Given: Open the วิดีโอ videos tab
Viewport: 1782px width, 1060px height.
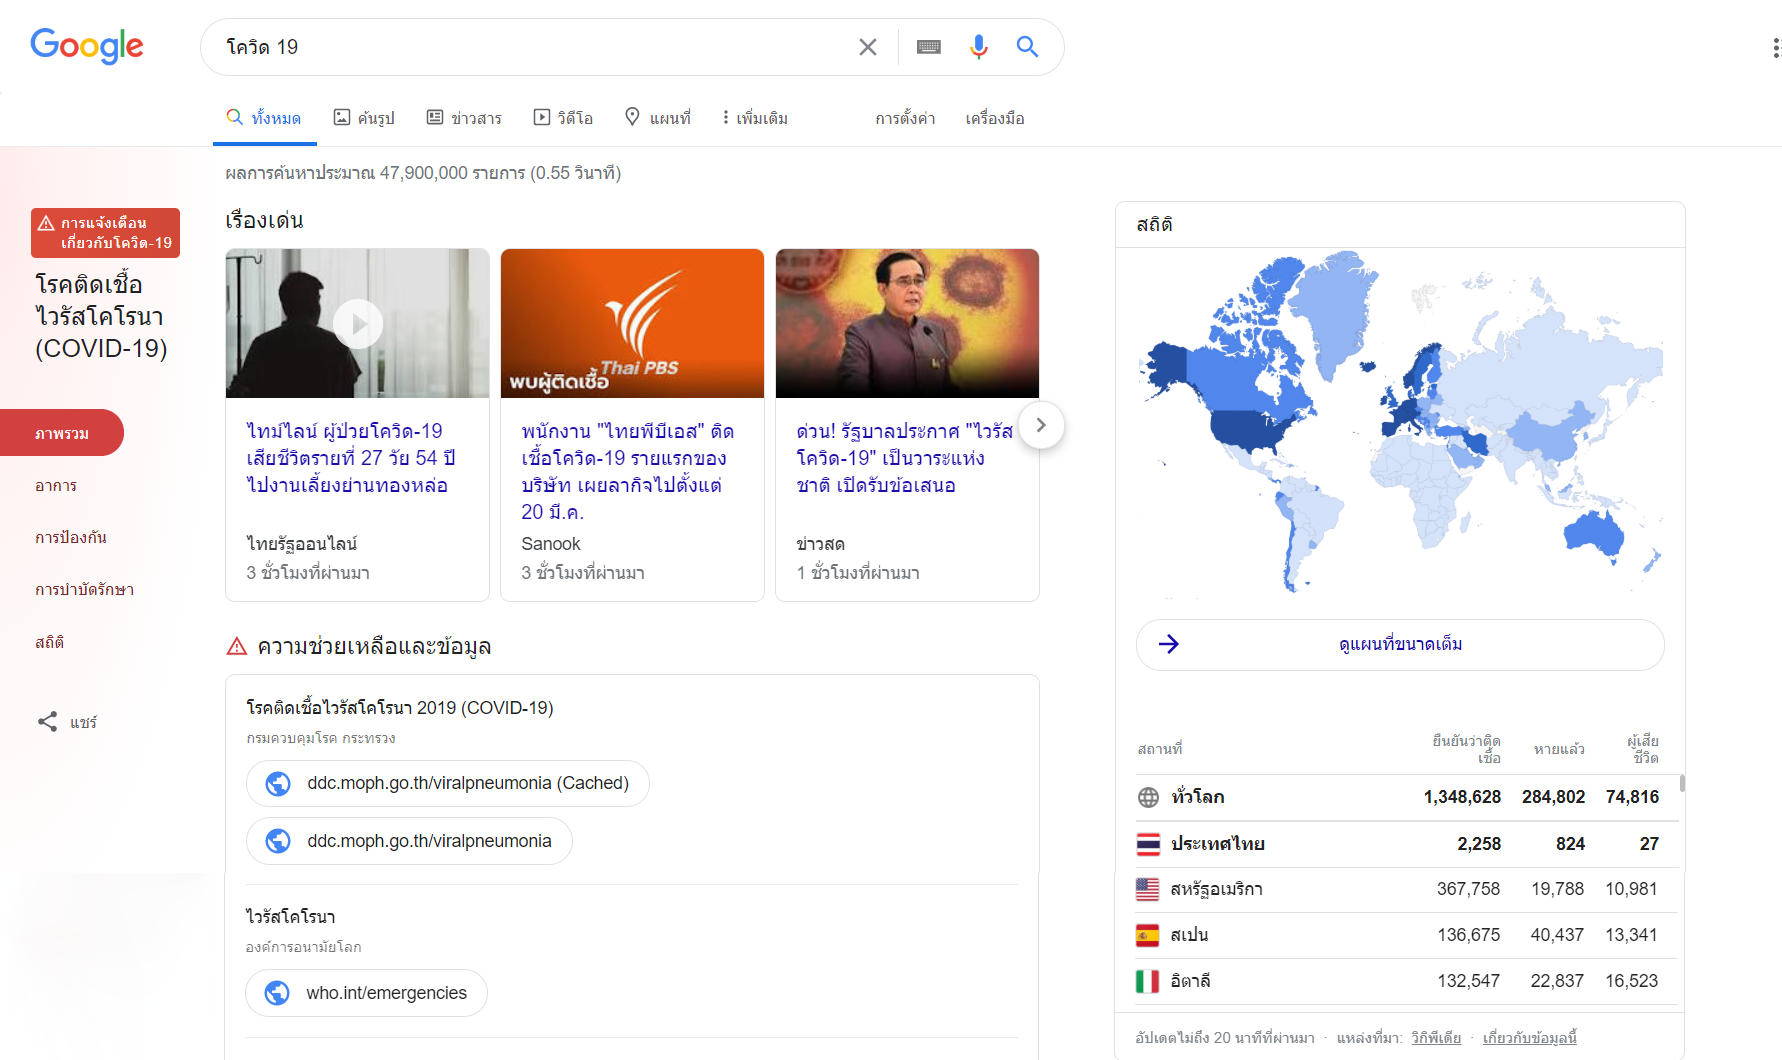Looking at the screenshot, I should (563, 118).
